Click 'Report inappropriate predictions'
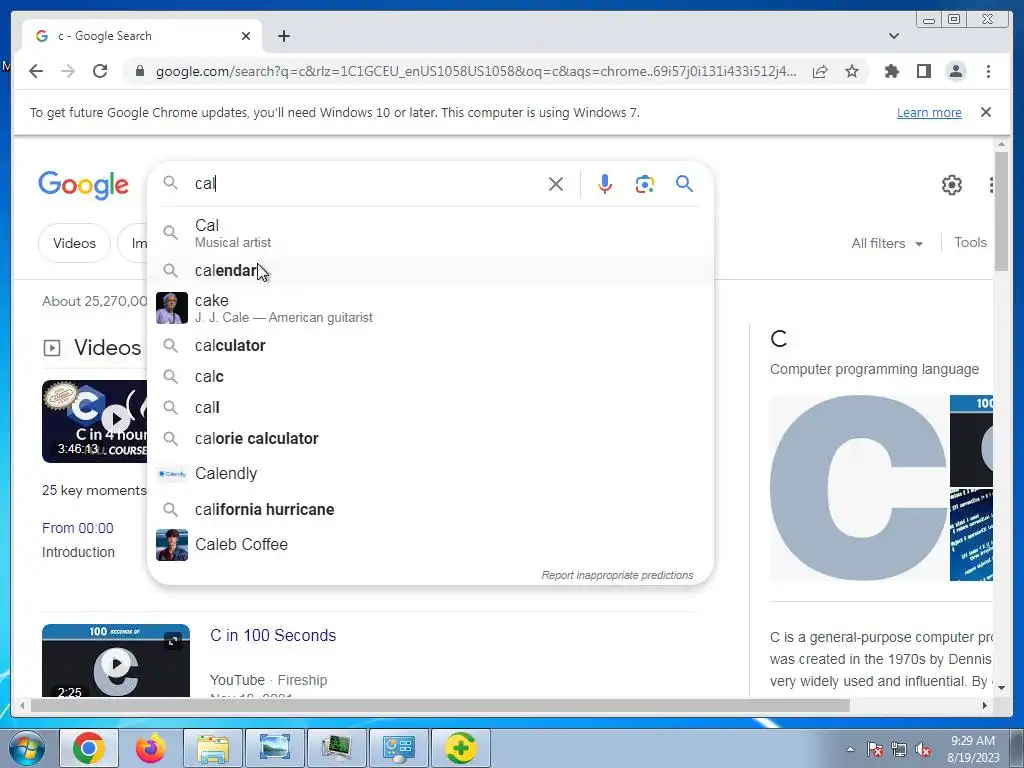1024x768 pixels. click(617, 575)
